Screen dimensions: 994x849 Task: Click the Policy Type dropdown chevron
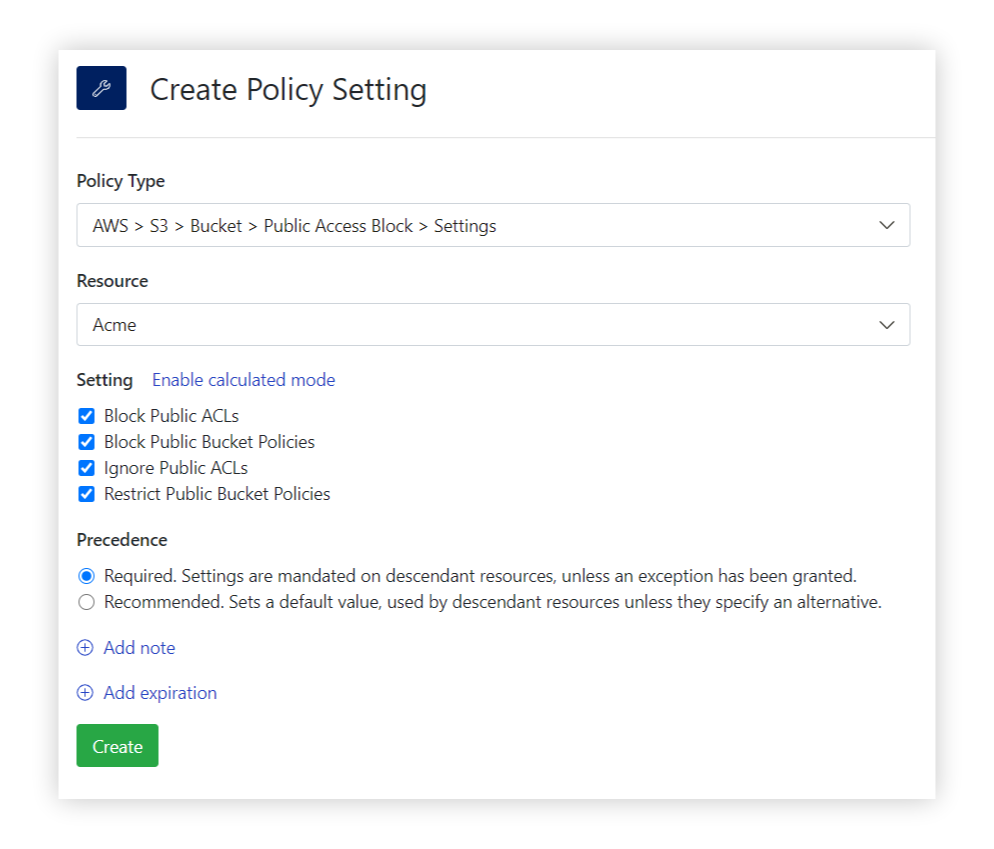coord(886,225)
